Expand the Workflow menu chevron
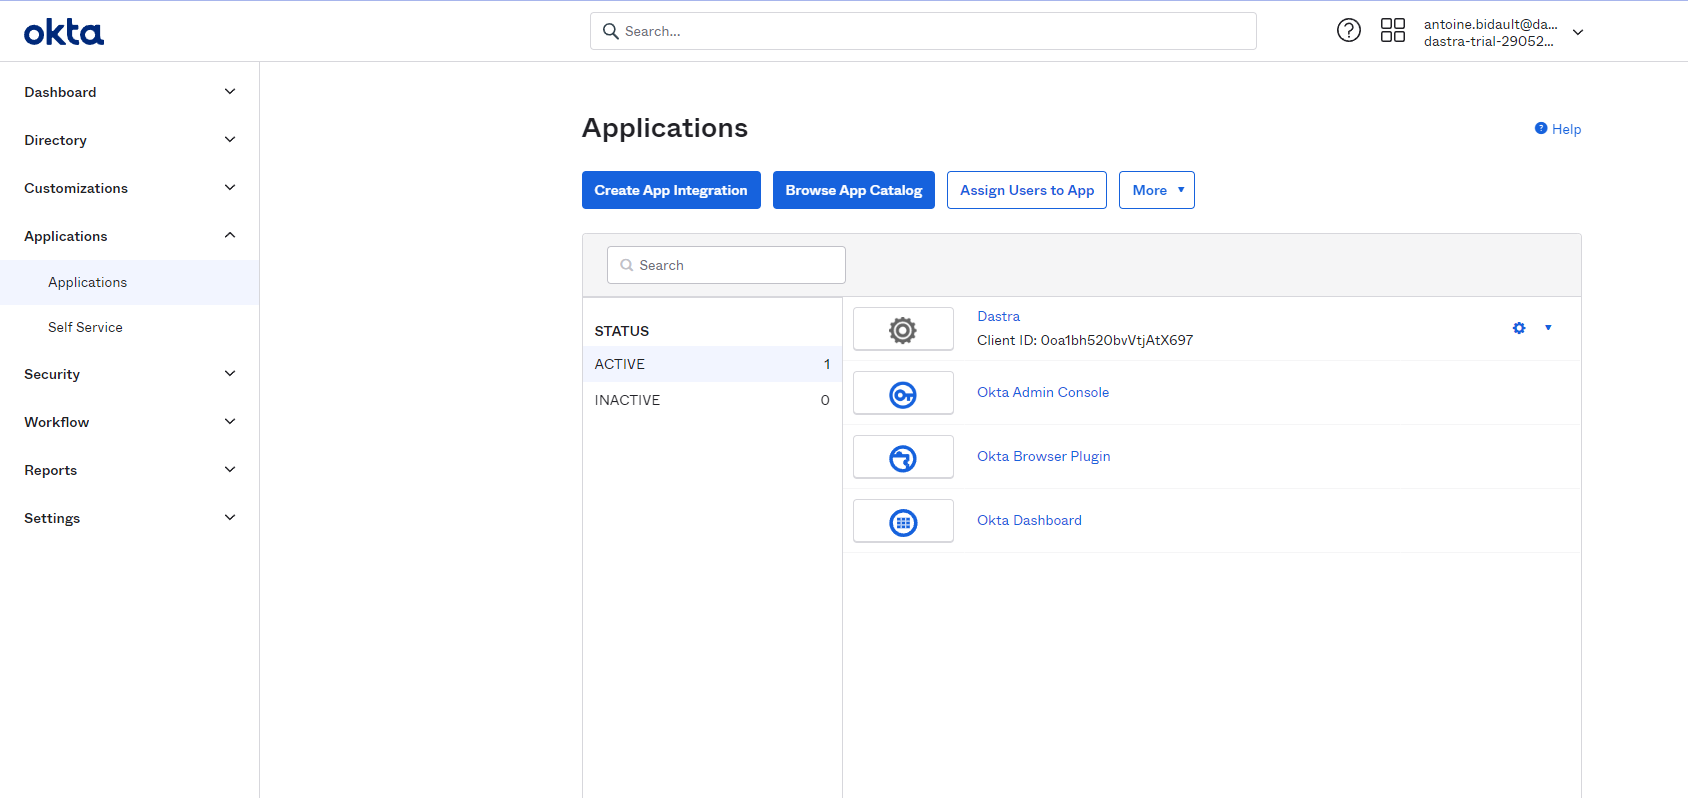This screenshot has width=1688, height=798. pos(230,422)
